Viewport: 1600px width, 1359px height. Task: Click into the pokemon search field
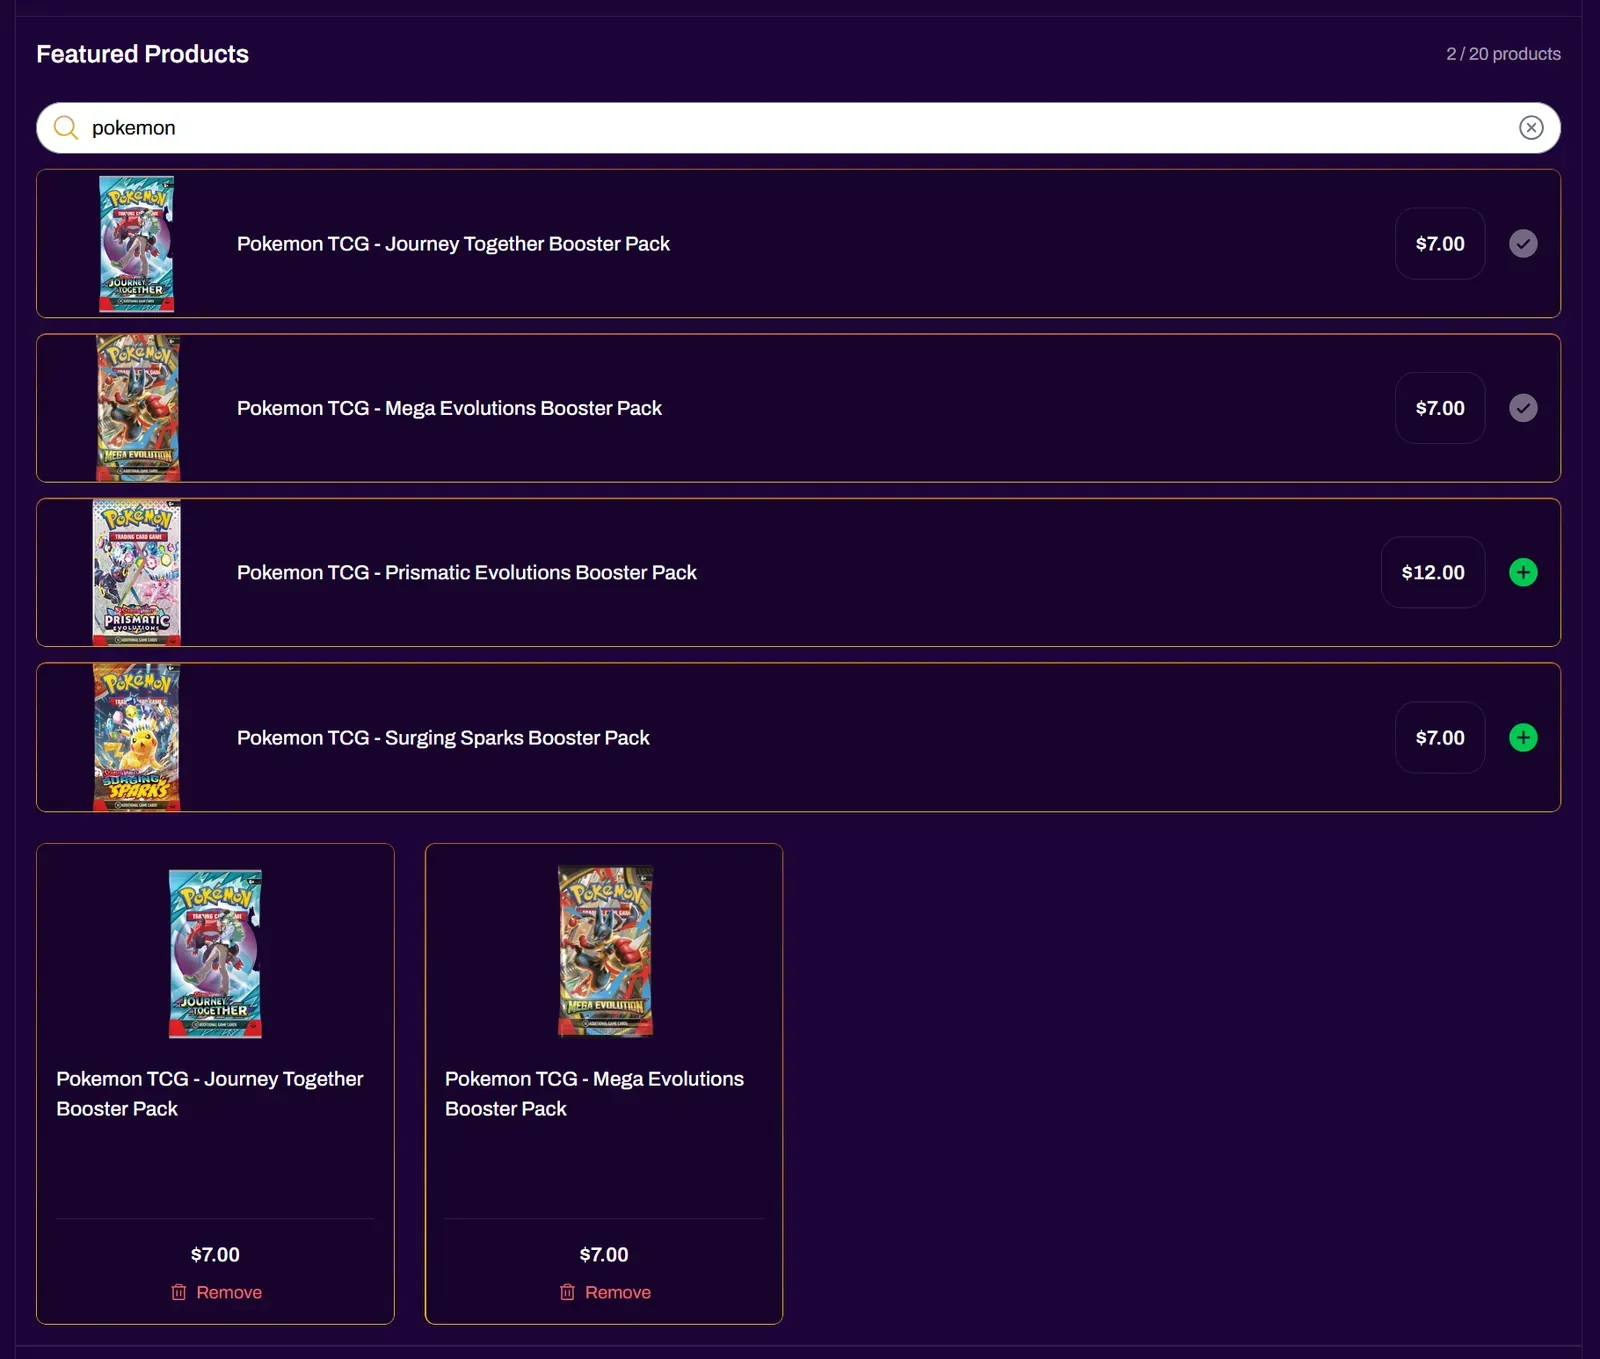tap(798, 128)
